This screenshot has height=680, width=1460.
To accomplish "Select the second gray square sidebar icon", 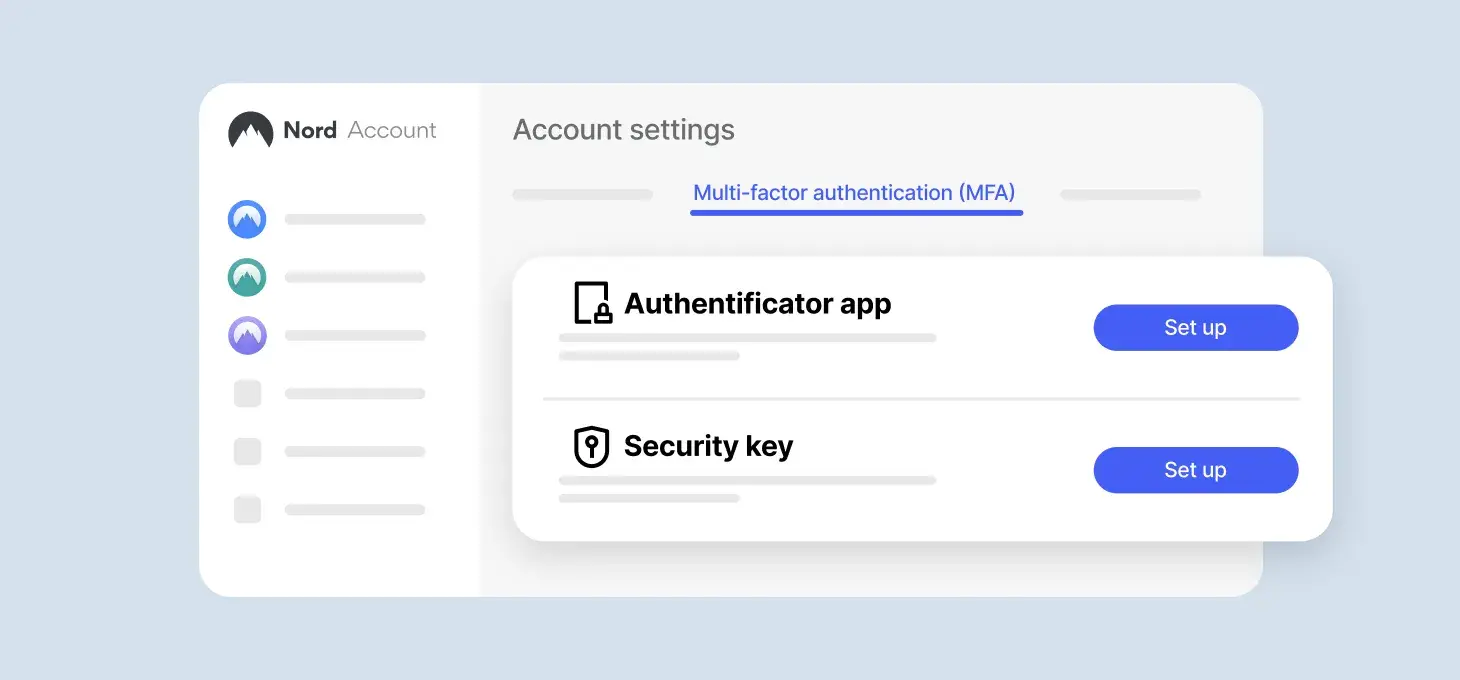I will [x=247, y=451].
